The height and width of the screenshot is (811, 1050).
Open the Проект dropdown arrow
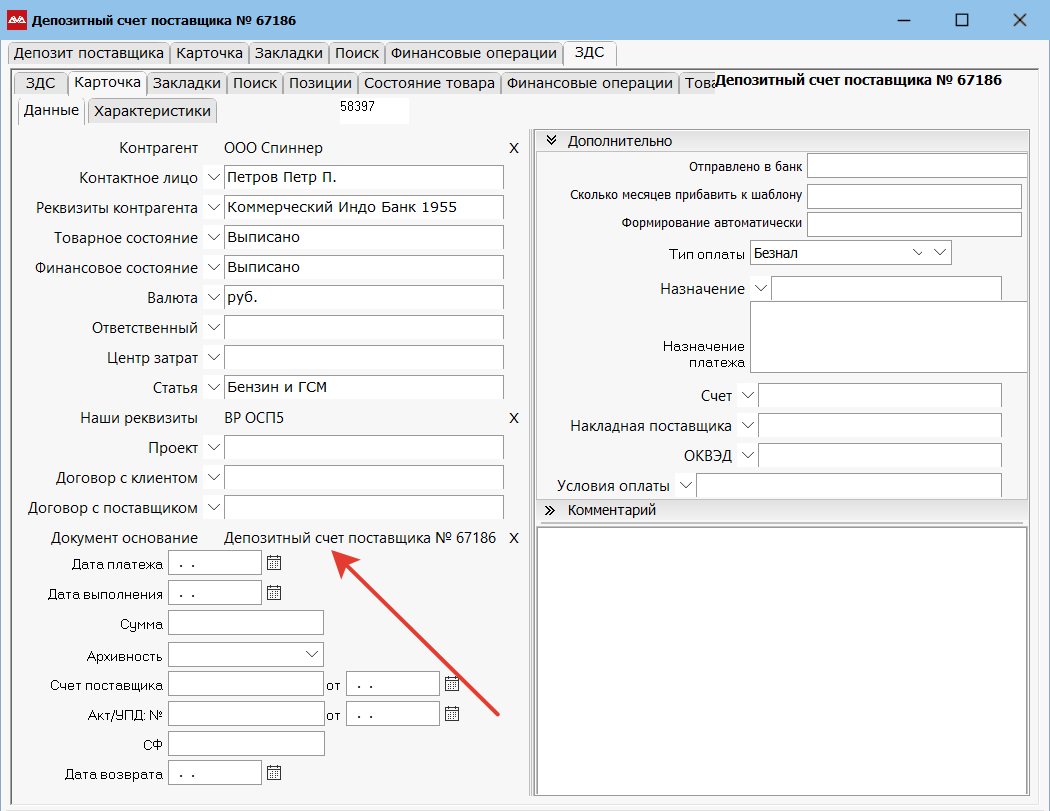(x=214, y=447)
